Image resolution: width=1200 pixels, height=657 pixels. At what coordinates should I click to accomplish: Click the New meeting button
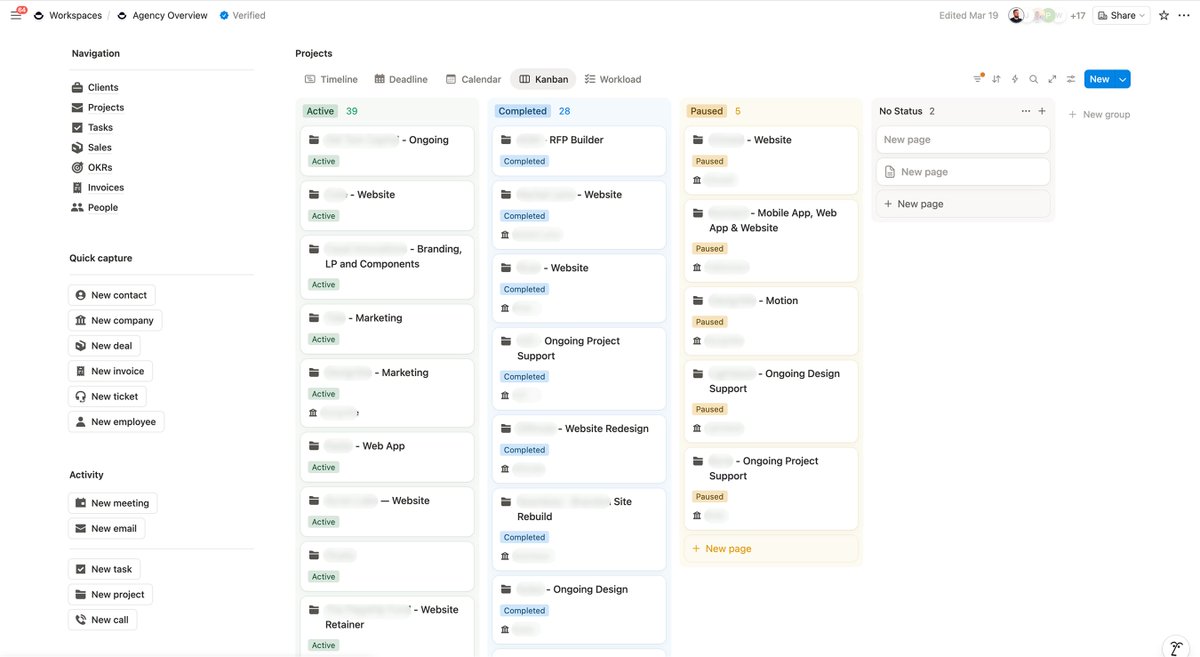(x=112, y=503)
